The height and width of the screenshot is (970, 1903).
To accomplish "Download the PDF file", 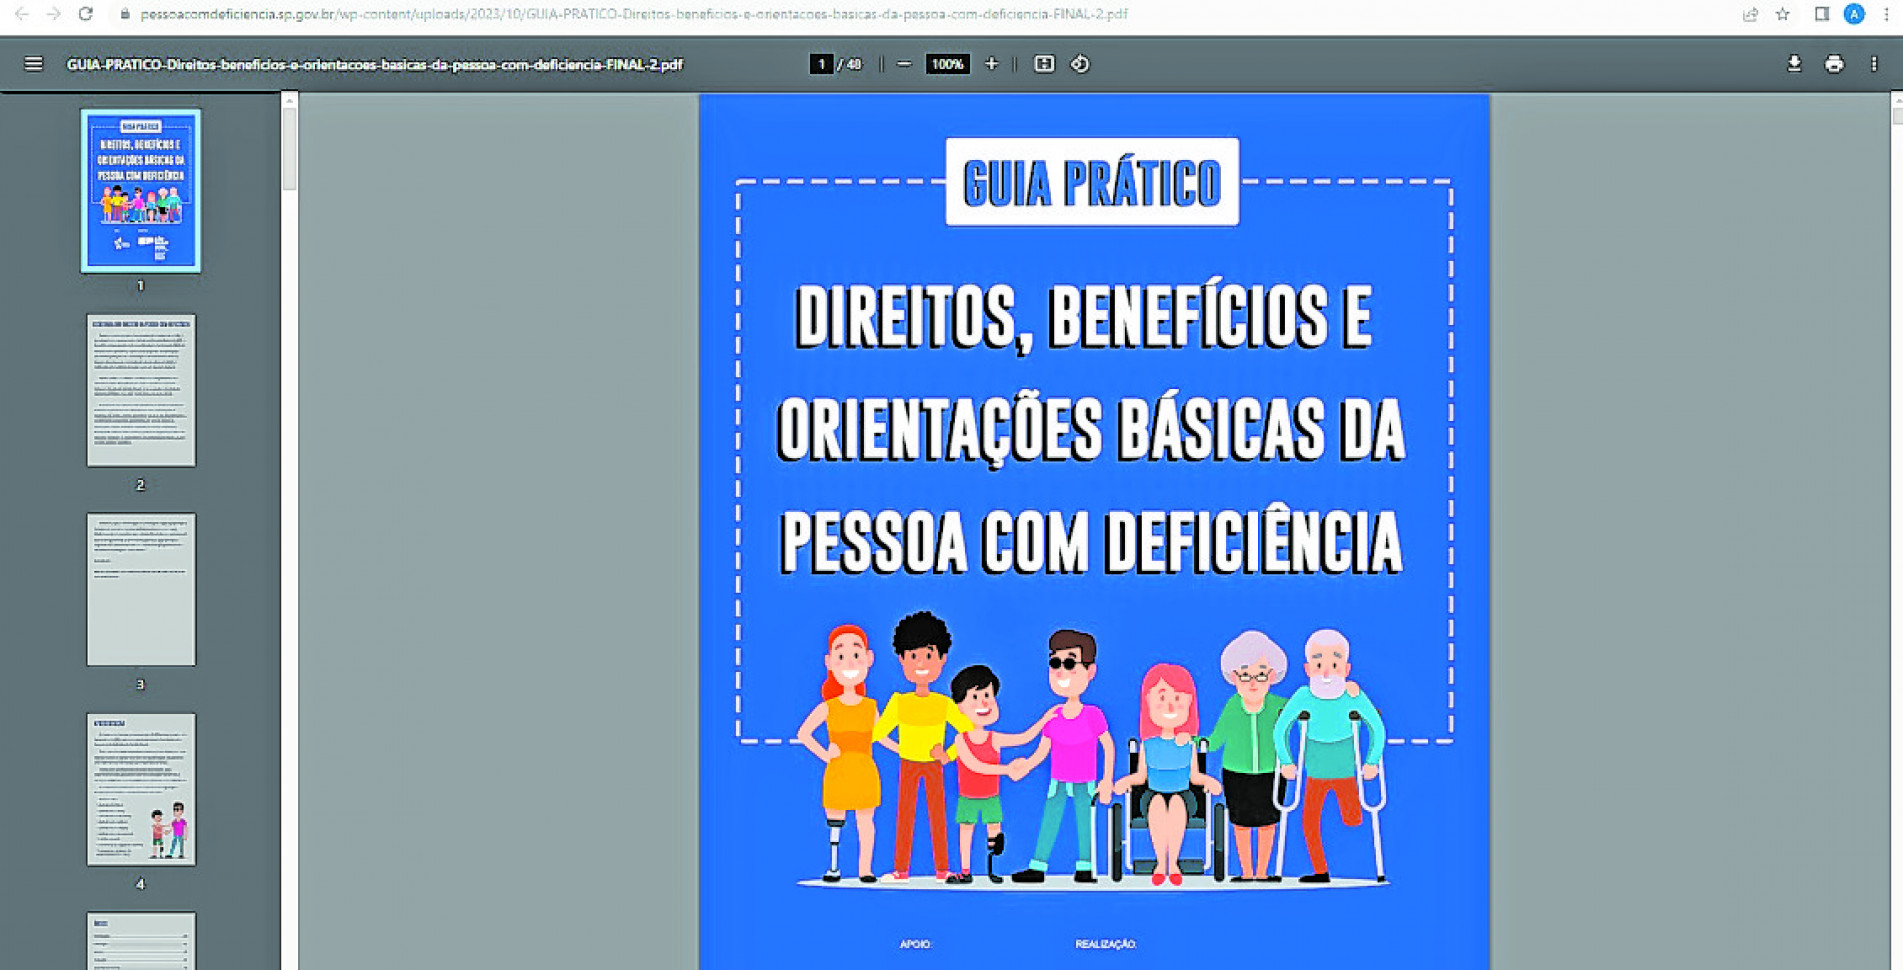I will 1794,64.
